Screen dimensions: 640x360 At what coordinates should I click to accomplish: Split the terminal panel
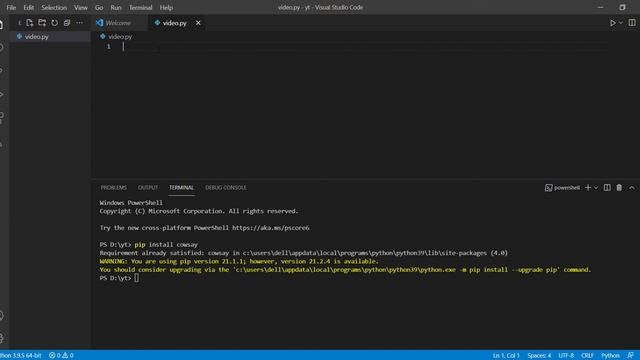[607, 188]
